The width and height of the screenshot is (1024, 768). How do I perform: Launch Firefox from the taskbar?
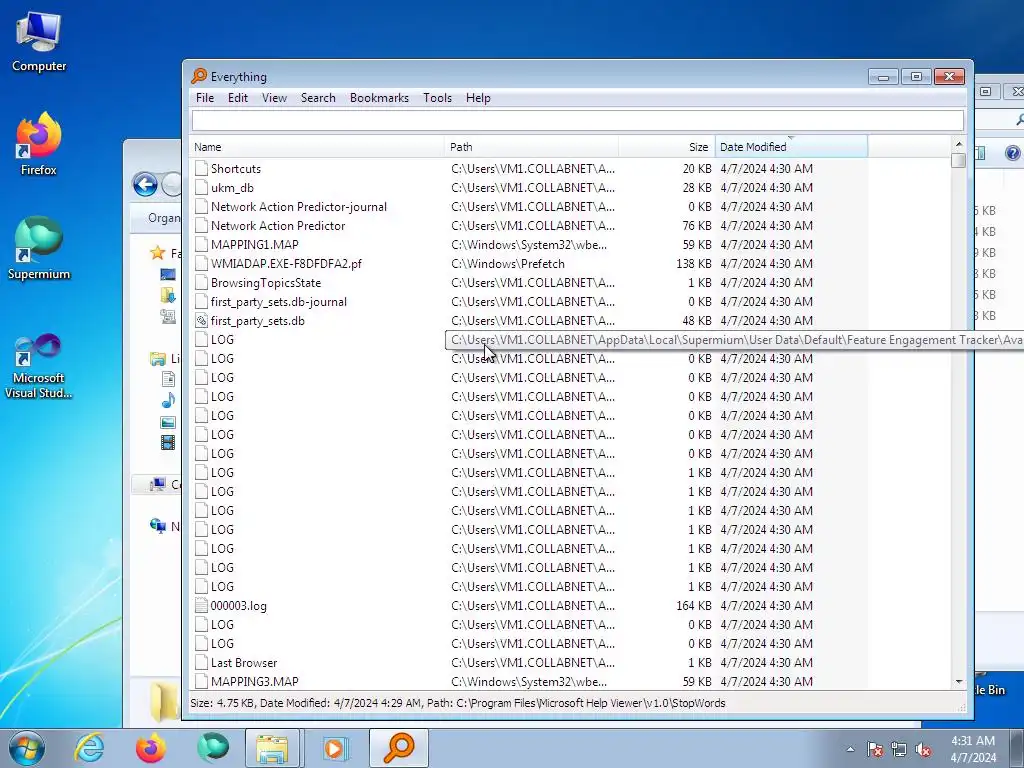click(x=151, y=748)
